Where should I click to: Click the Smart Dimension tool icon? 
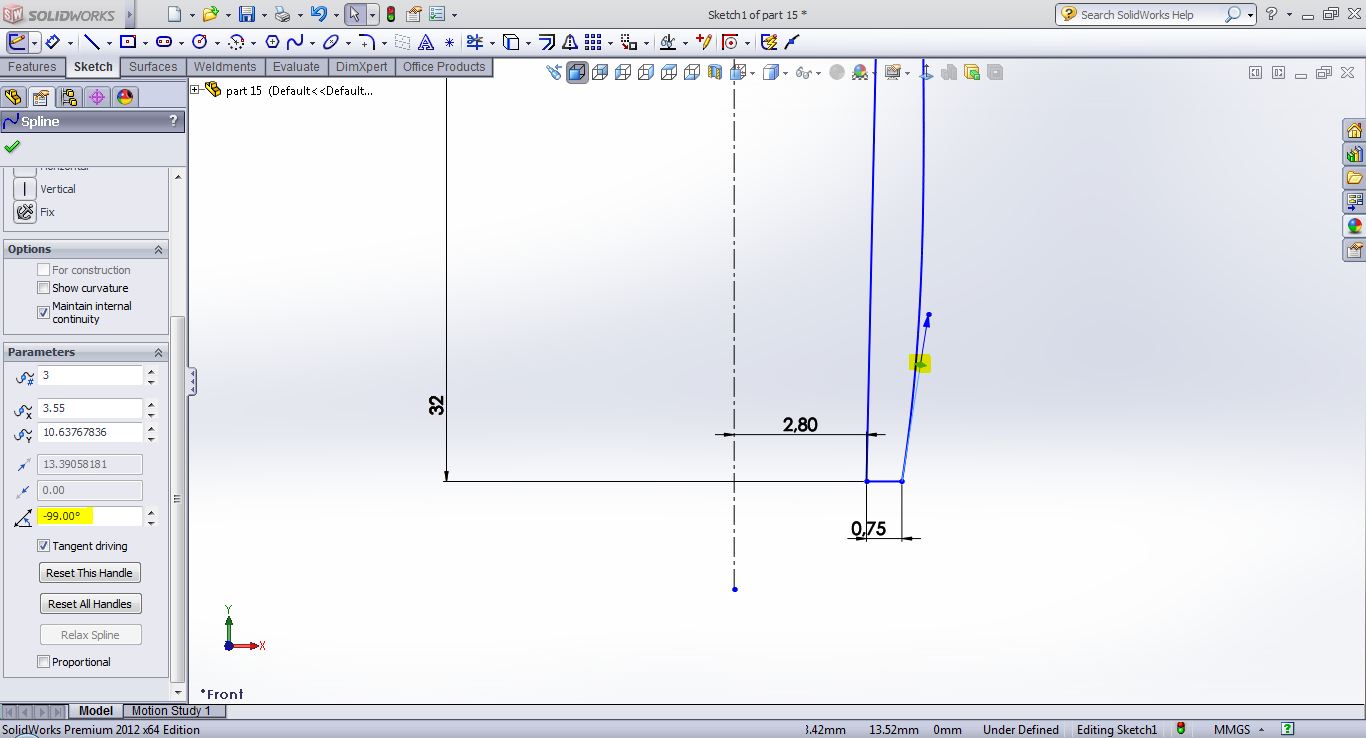pyautogui.click(x=53, y=42)
